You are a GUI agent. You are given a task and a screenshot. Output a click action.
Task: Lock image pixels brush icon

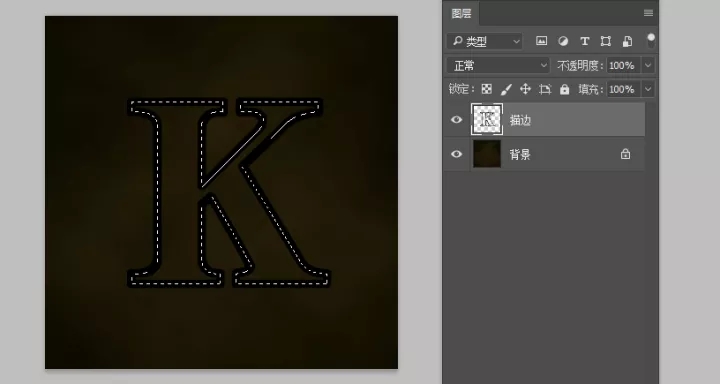(x=506, y=89)
